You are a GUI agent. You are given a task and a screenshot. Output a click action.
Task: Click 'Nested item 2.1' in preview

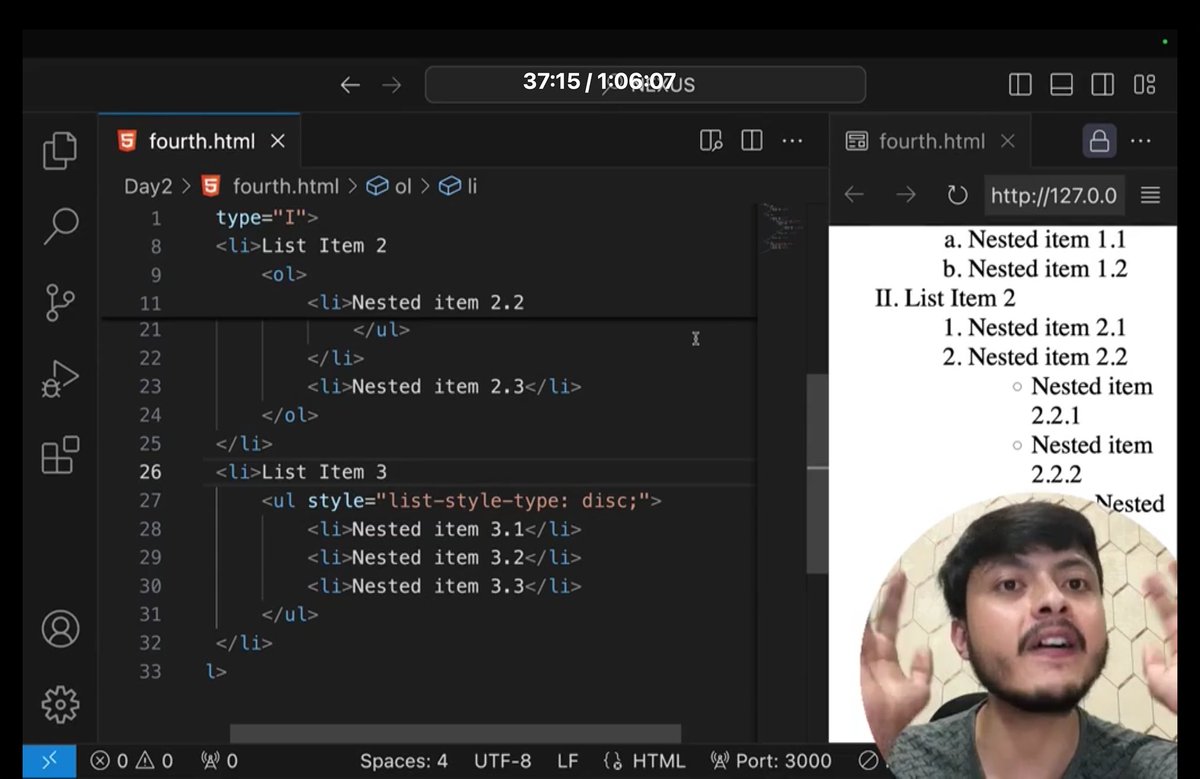[1047, 327]
